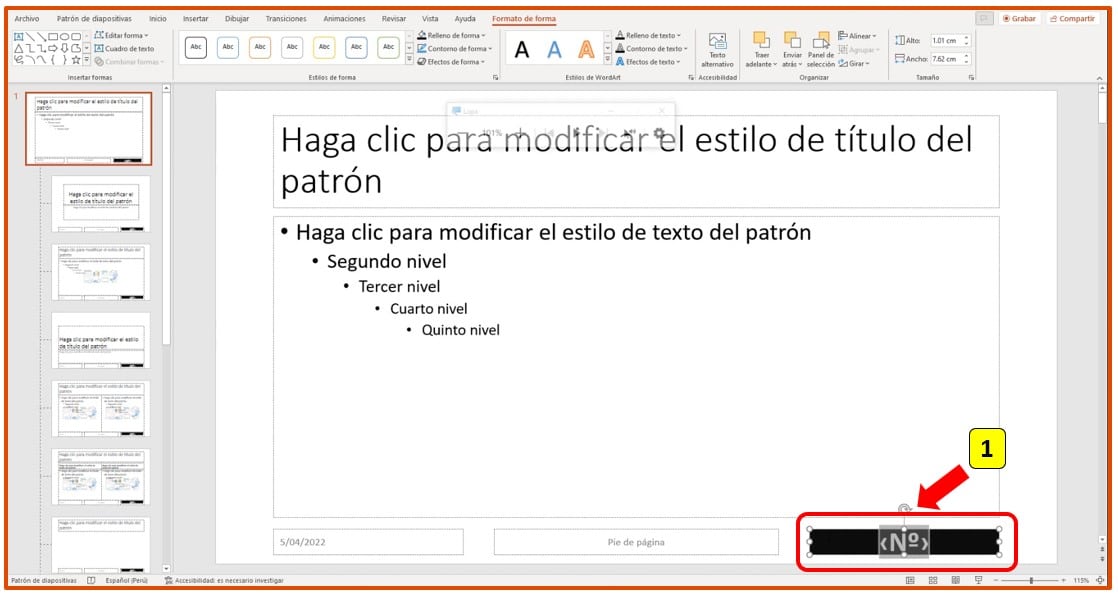Adjust zoom using the status bar slider

coord(1031,579)
